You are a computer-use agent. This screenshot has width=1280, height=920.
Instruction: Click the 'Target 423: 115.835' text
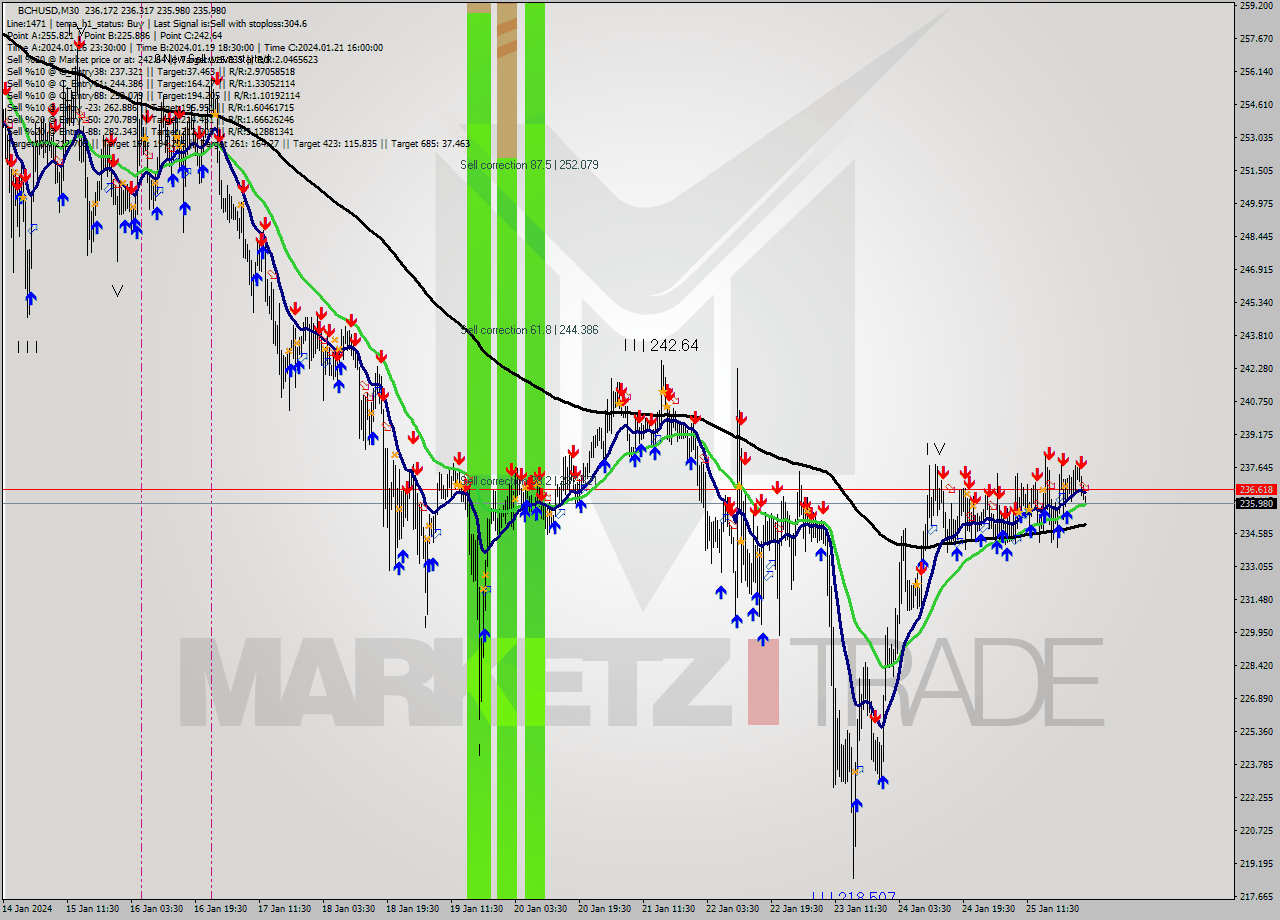(x=335, y=143)
